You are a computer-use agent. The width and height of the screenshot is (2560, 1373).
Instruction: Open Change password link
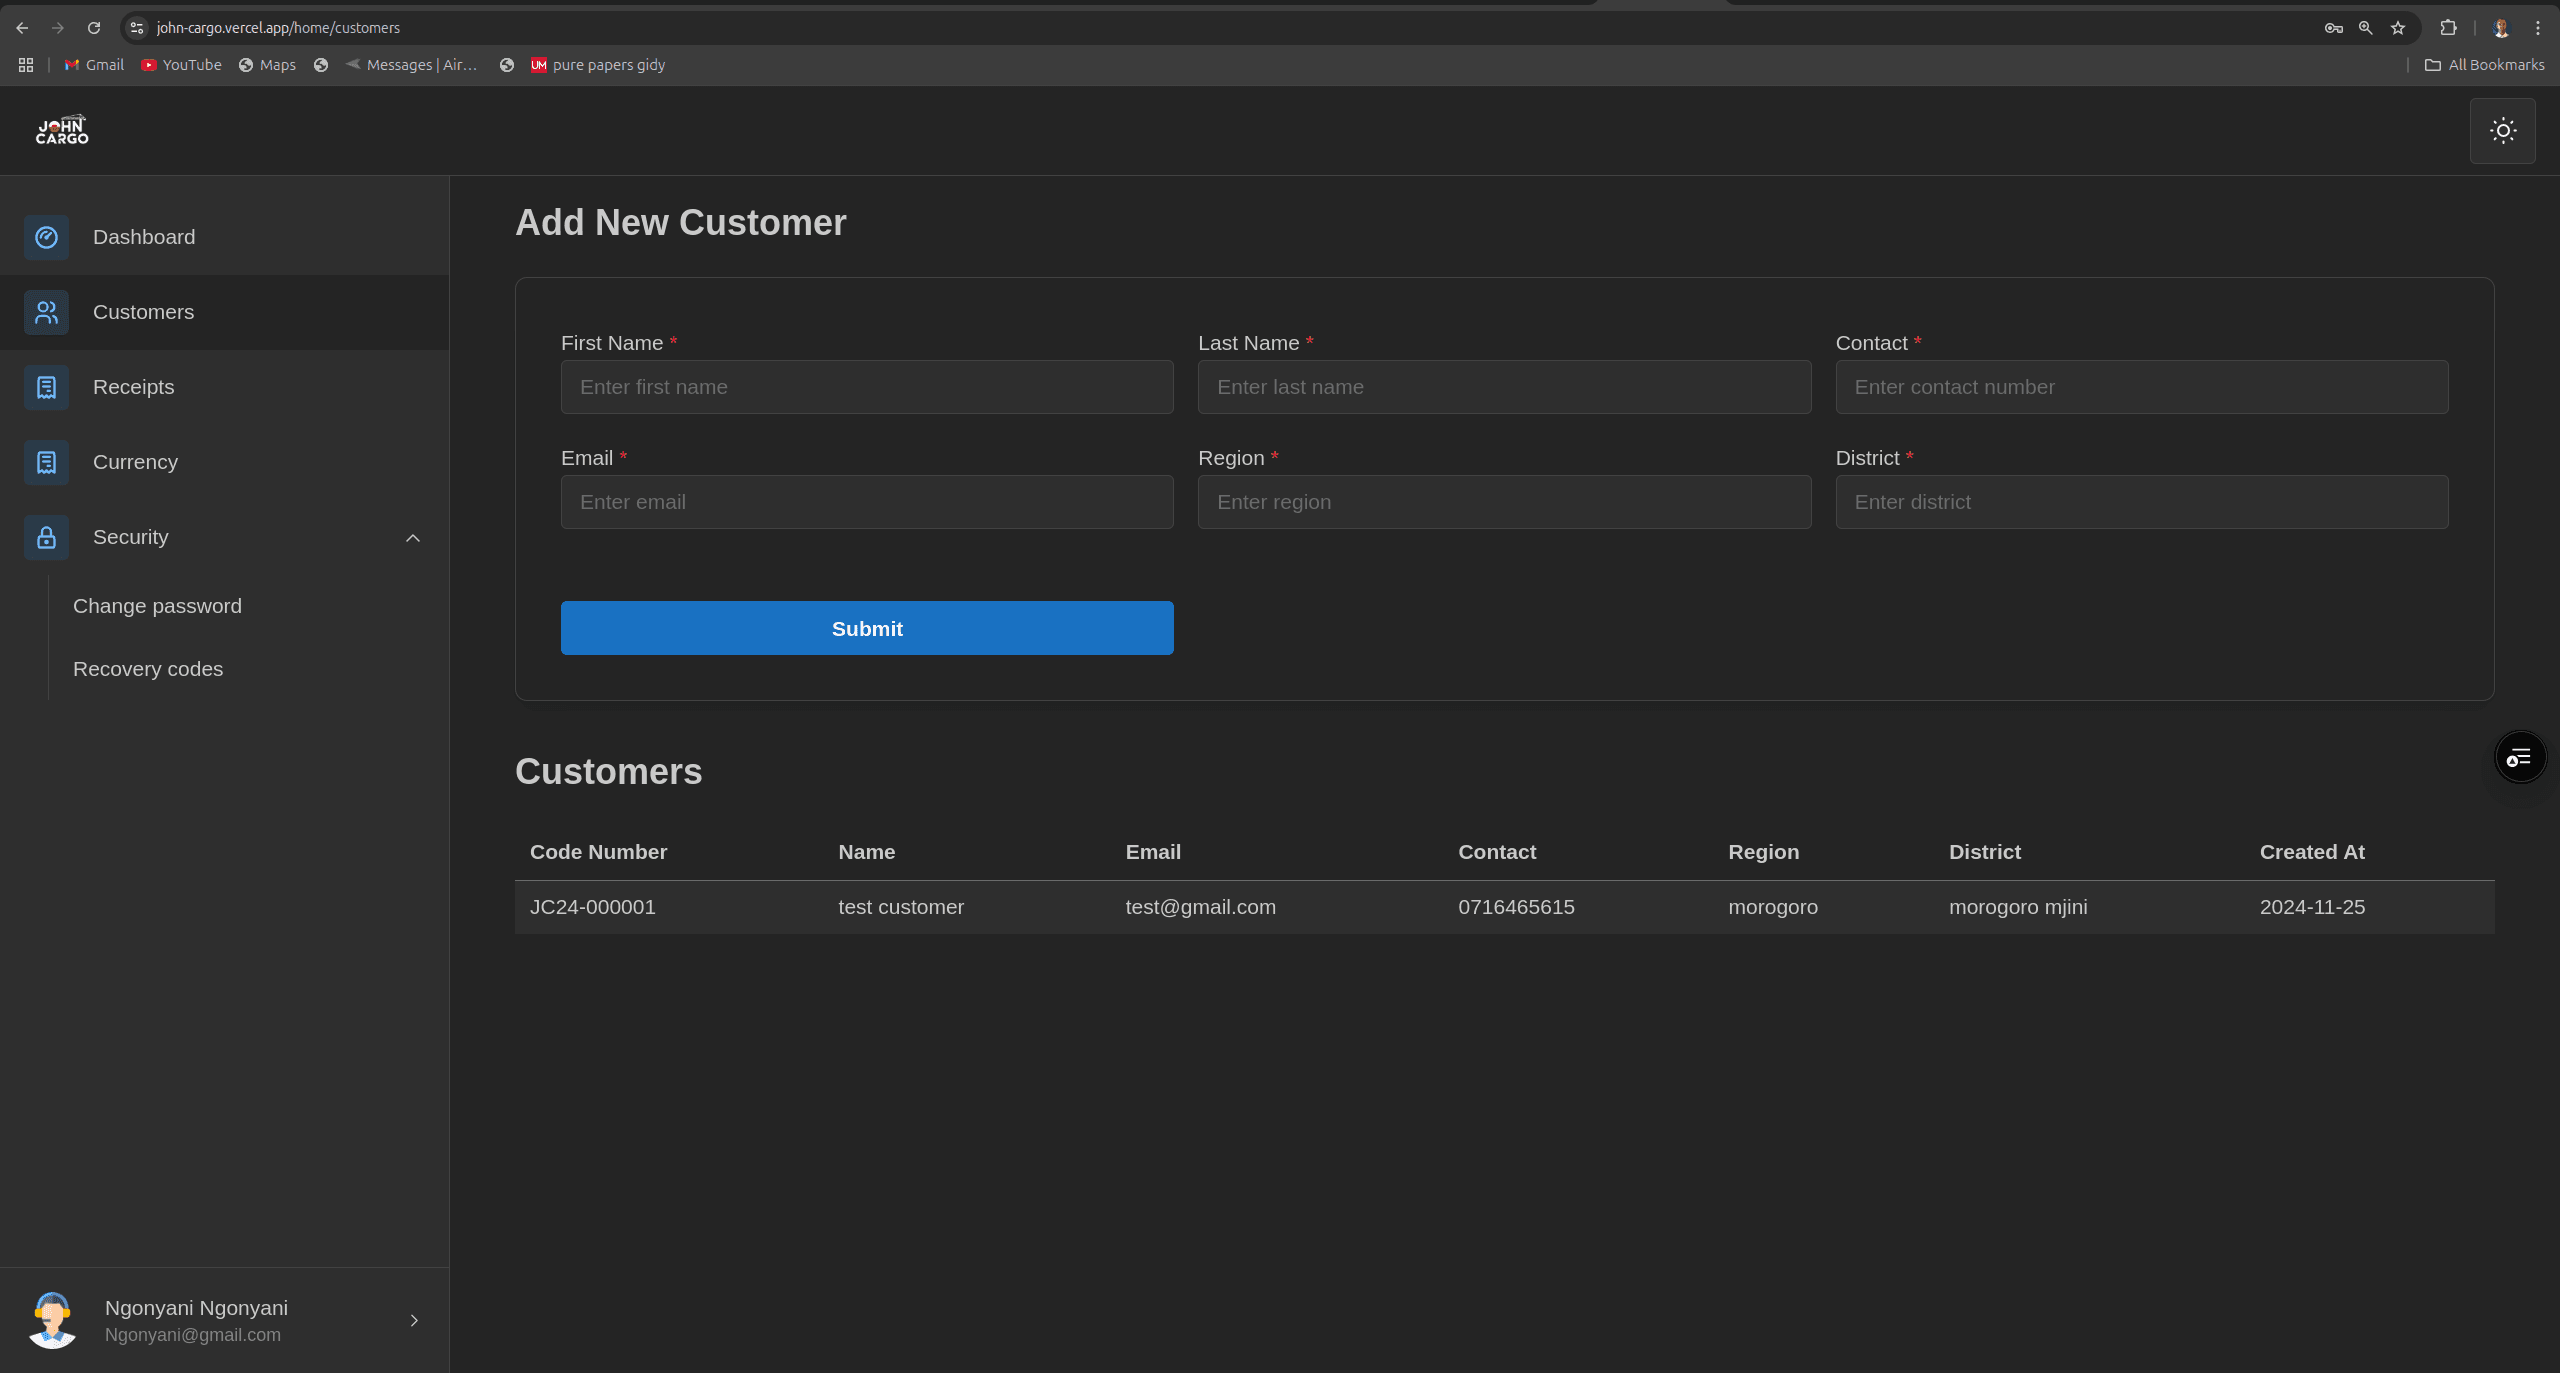(x=157, y=605)
